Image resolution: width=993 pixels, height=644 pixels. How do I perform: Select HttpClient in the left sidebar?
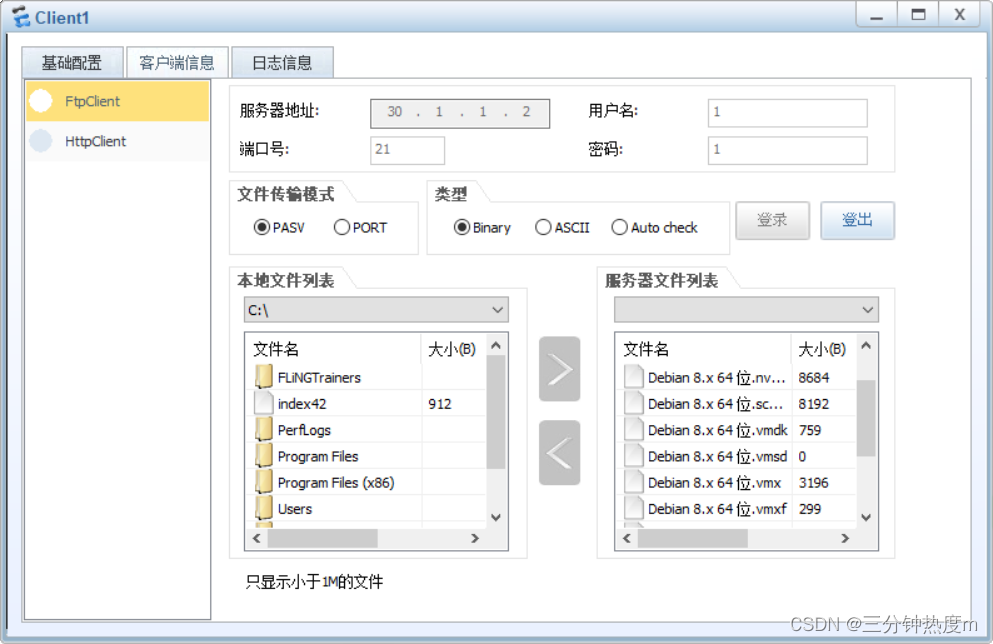[x=95, y=141]
